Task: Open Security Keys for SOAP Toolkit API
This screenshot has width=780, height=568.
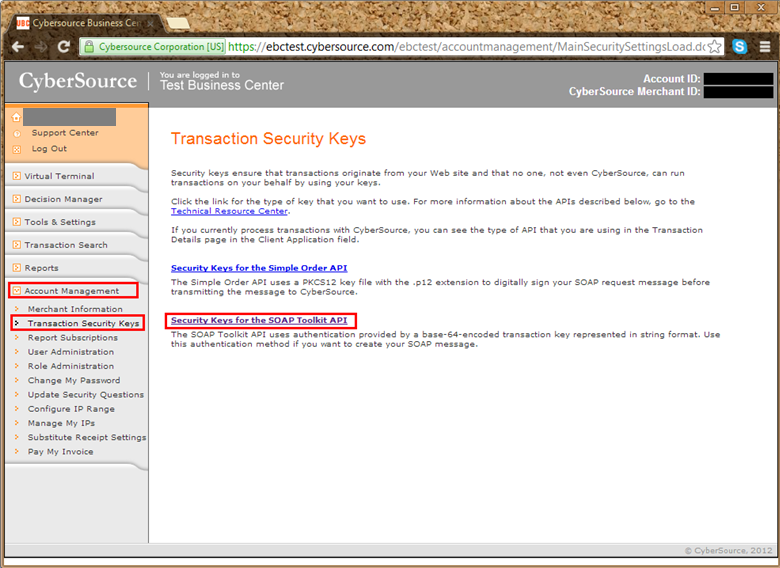Action: coord(259,320)
